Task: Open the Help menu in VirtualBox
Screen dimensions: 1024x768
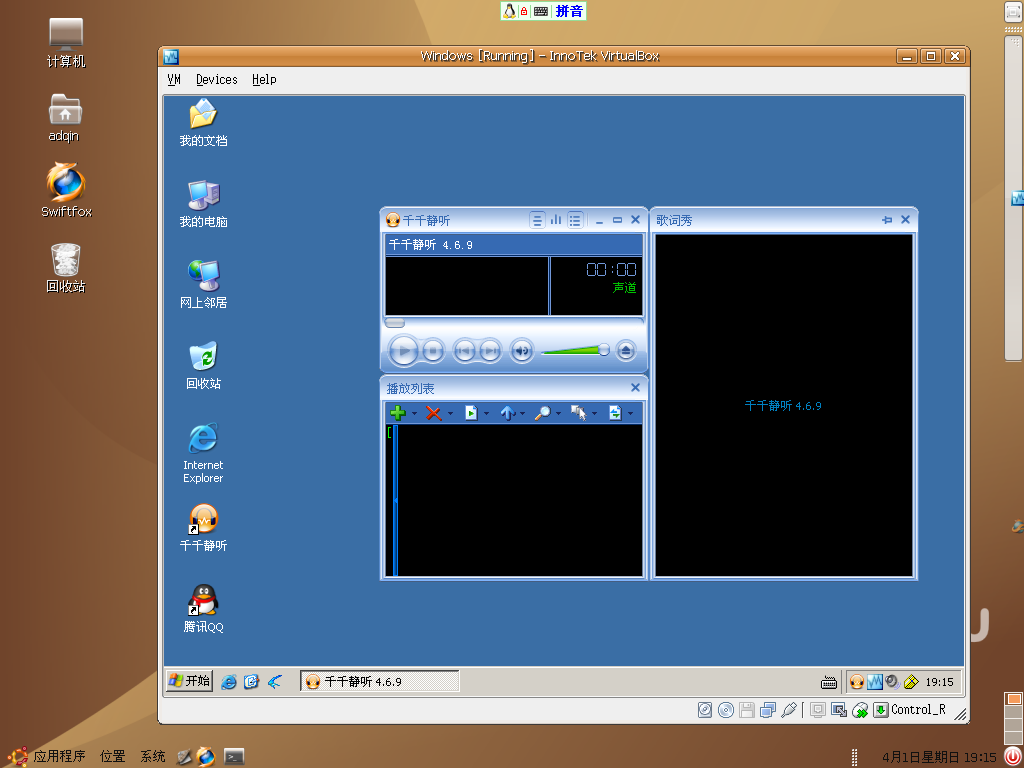Action: point(264,79)
